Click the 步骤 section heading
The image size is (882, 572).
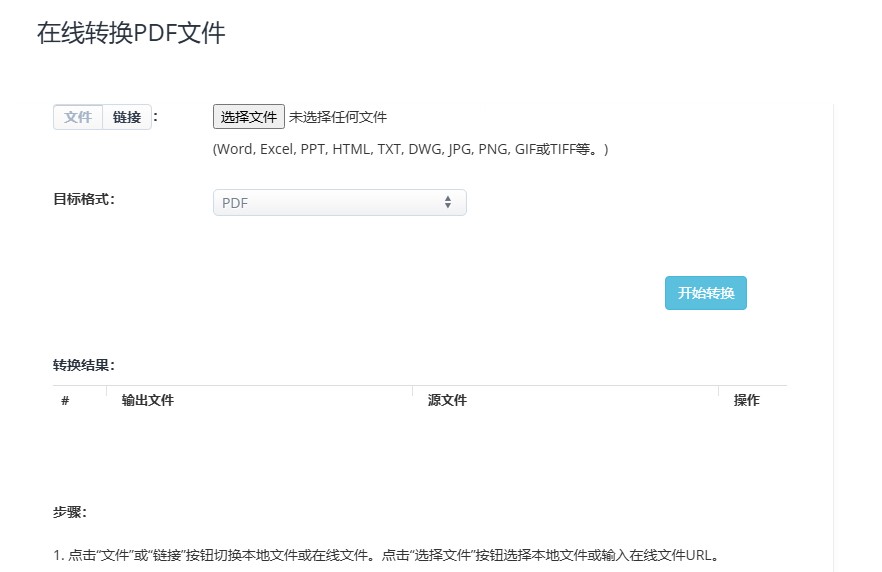pos(70,513)
